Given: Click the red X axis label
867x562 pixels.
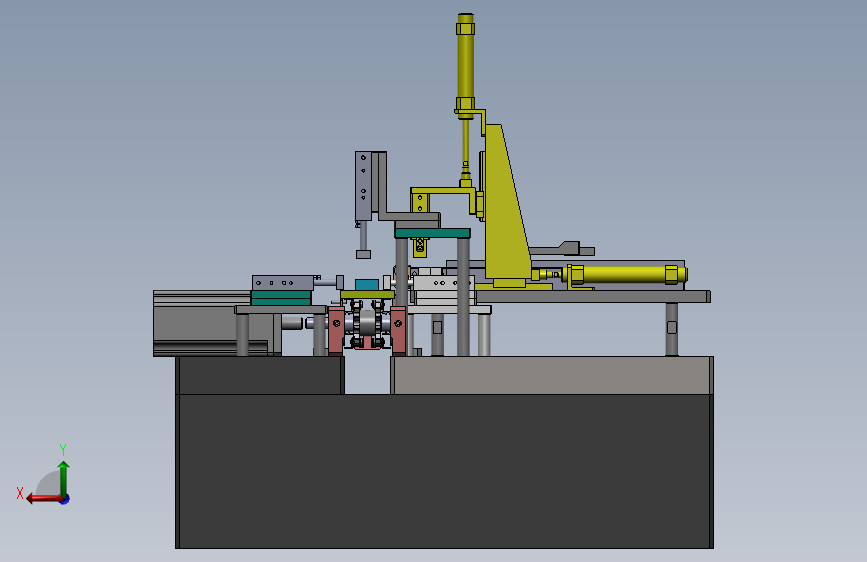Looking at the screenshot, I should pos(20,493).
